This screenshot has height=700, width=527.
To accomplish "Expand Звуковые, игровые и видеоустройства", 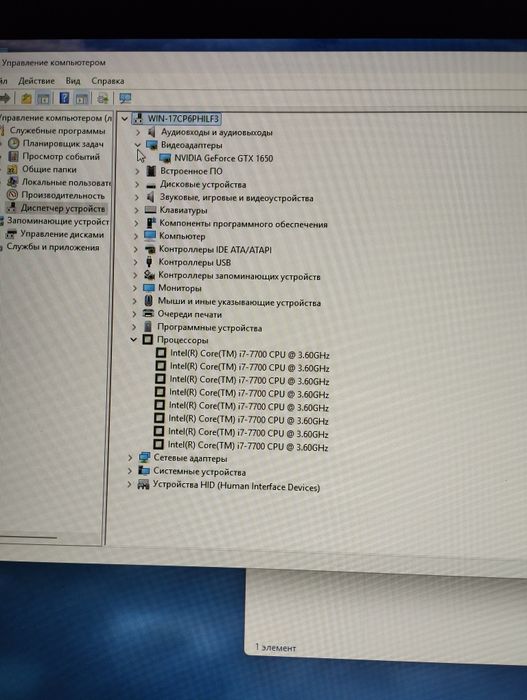I will tap(136, 197).
